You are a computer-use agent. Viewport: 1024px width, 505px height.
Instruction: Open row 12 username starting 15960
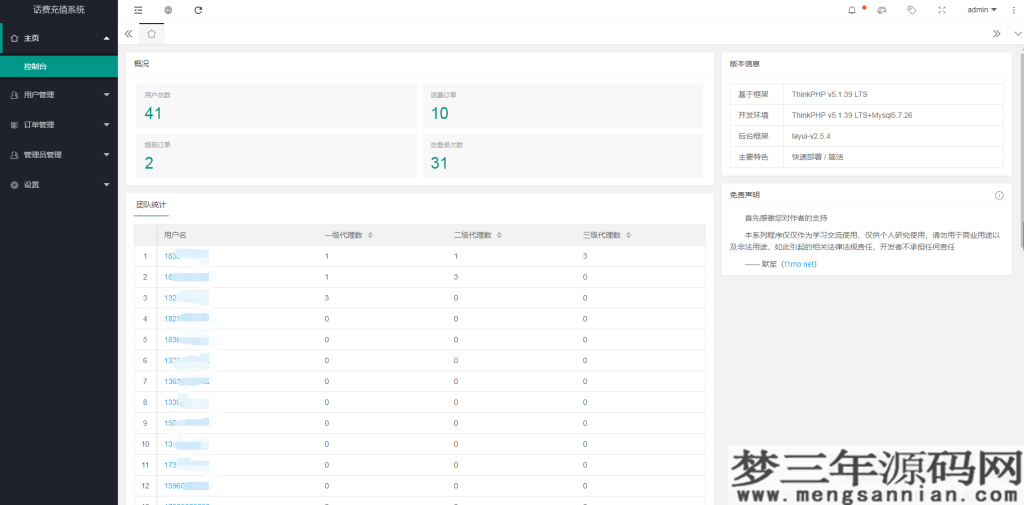pos(187,486)
